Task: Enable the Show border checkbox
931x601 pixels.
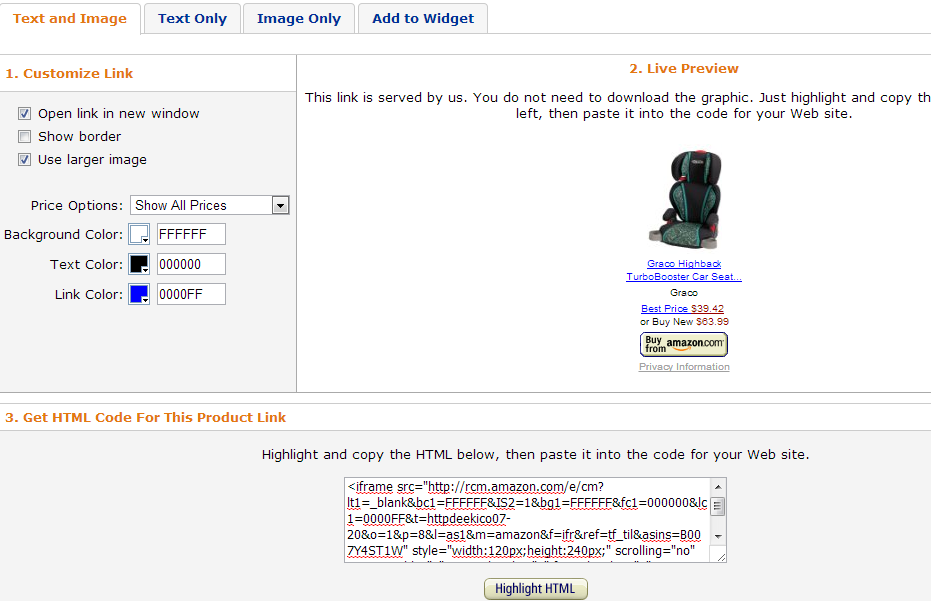Action: coord(24,137)
